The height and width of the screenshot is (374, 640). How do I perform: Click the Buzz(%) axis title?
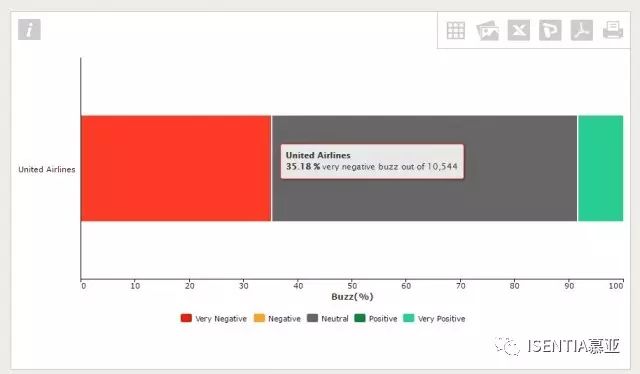click(352, 297)
